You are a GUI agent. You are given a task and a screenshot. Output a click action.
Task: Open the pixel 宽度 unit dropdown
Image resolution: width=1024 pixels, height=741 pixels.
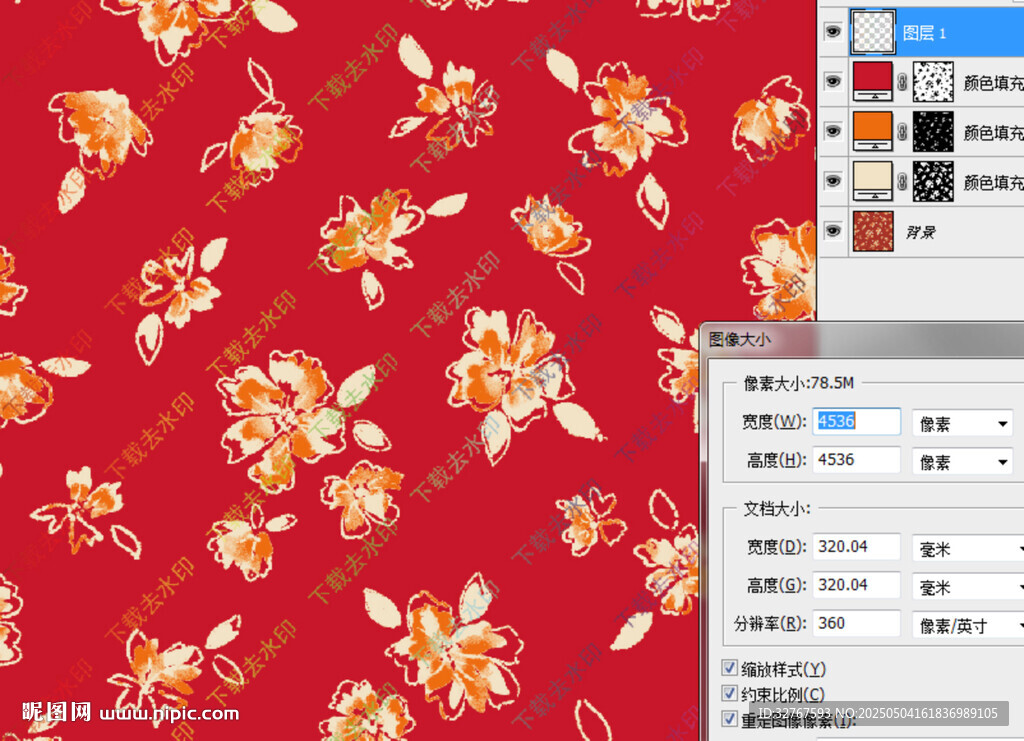pyautogui.click(x=962, y=423)
